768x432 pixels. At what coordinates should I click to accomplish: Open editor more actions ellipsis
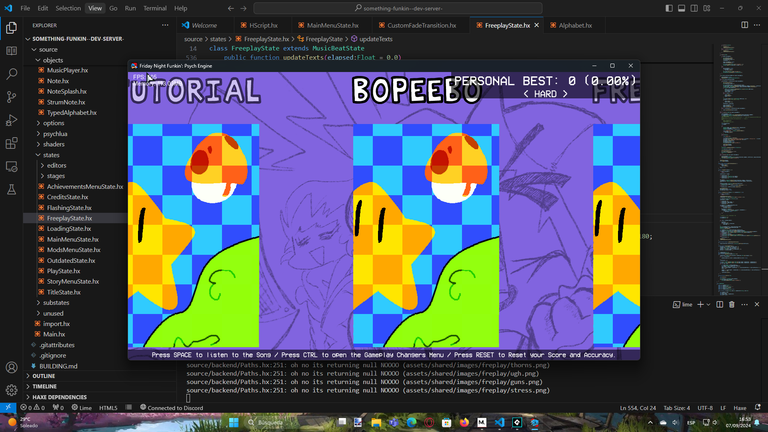point(757,25)
